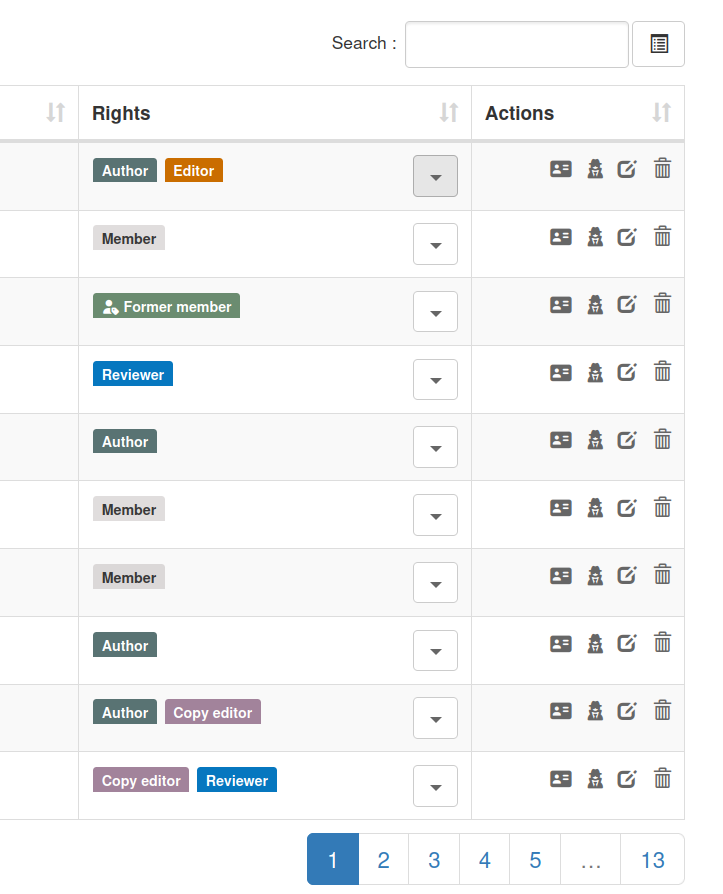Open the contact card in the bottom row
Viewport: 723px width, 894px height.
coord(561,778)
